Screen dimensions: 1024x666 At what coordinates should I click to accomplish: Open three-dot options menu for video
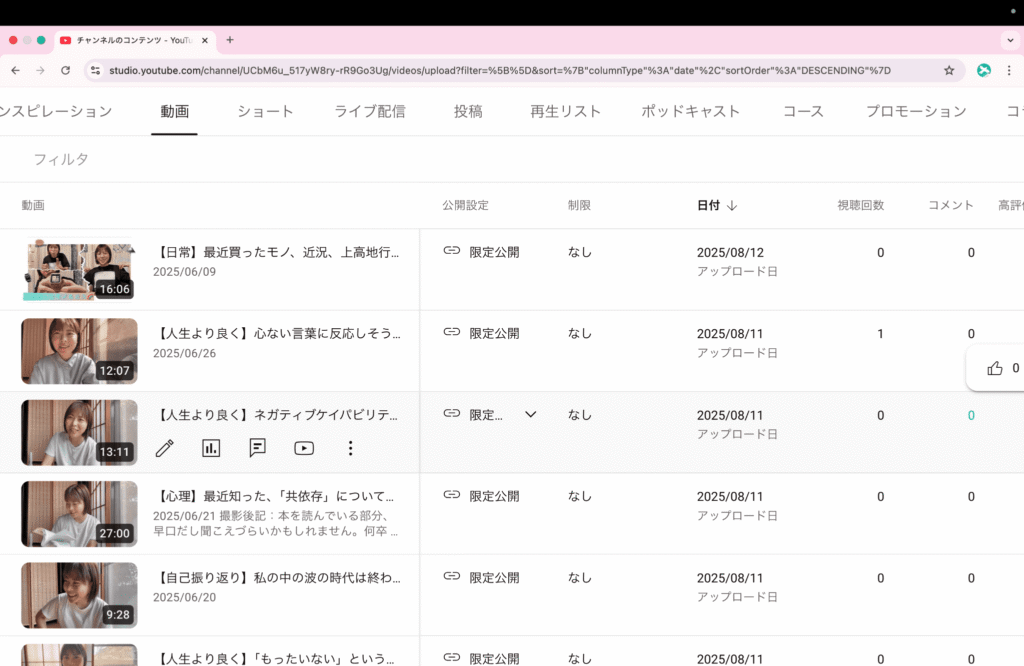coord(350,448)
